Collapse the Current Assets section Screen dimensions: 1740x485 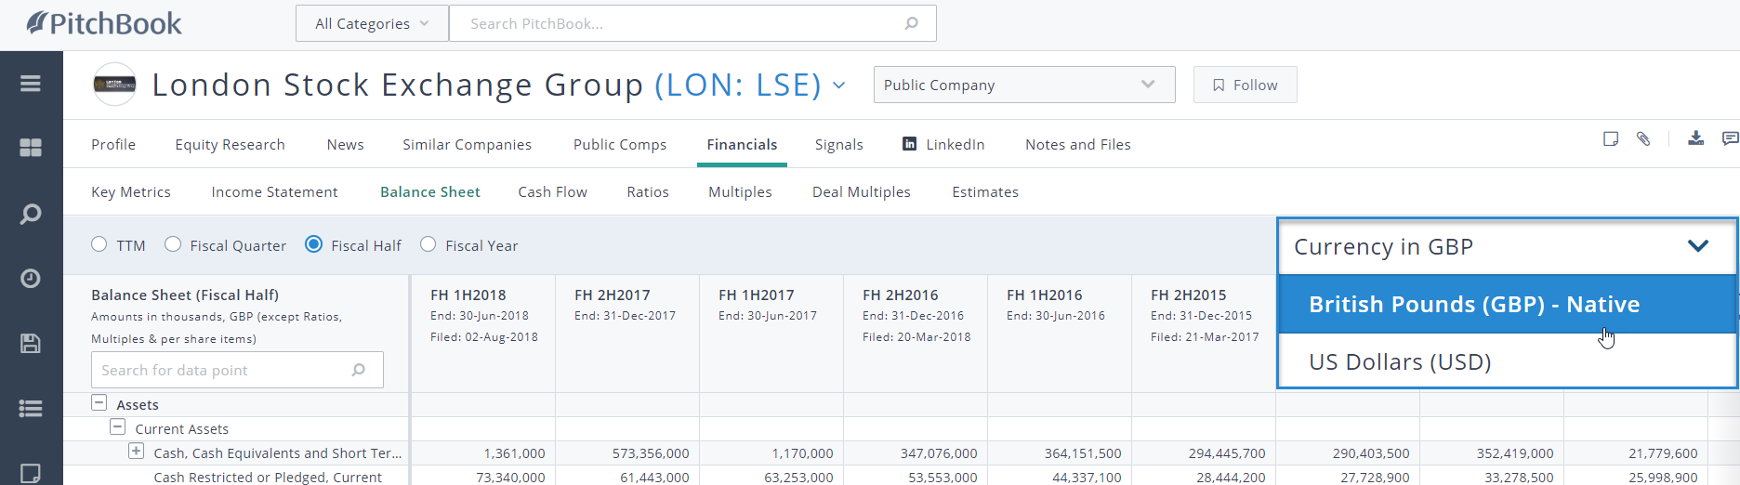[117, 427]
